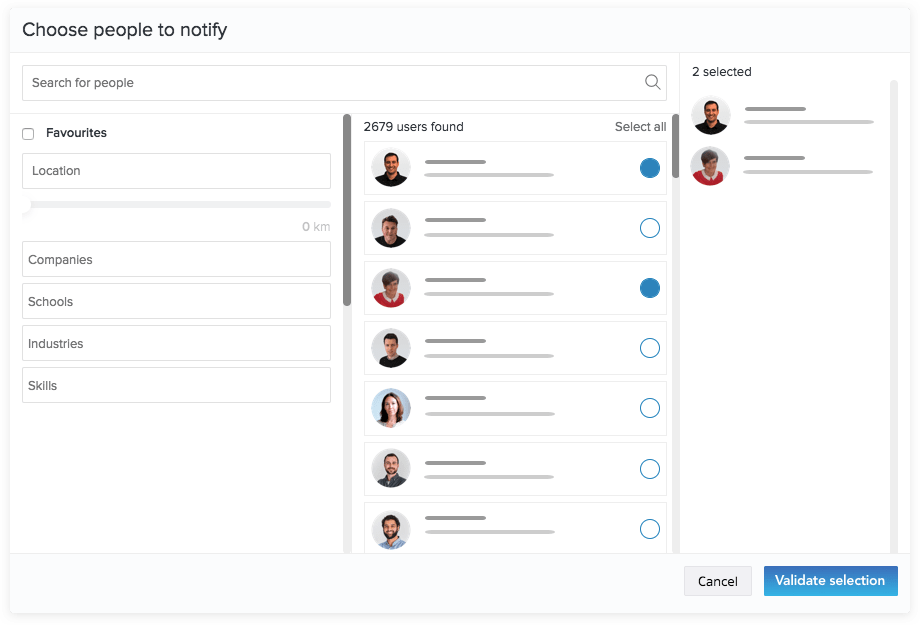Image resolution: width=920 pixels, height=625 pixels.
Task: Click the top avatar in the selected panel
Action: click(710, 115)
